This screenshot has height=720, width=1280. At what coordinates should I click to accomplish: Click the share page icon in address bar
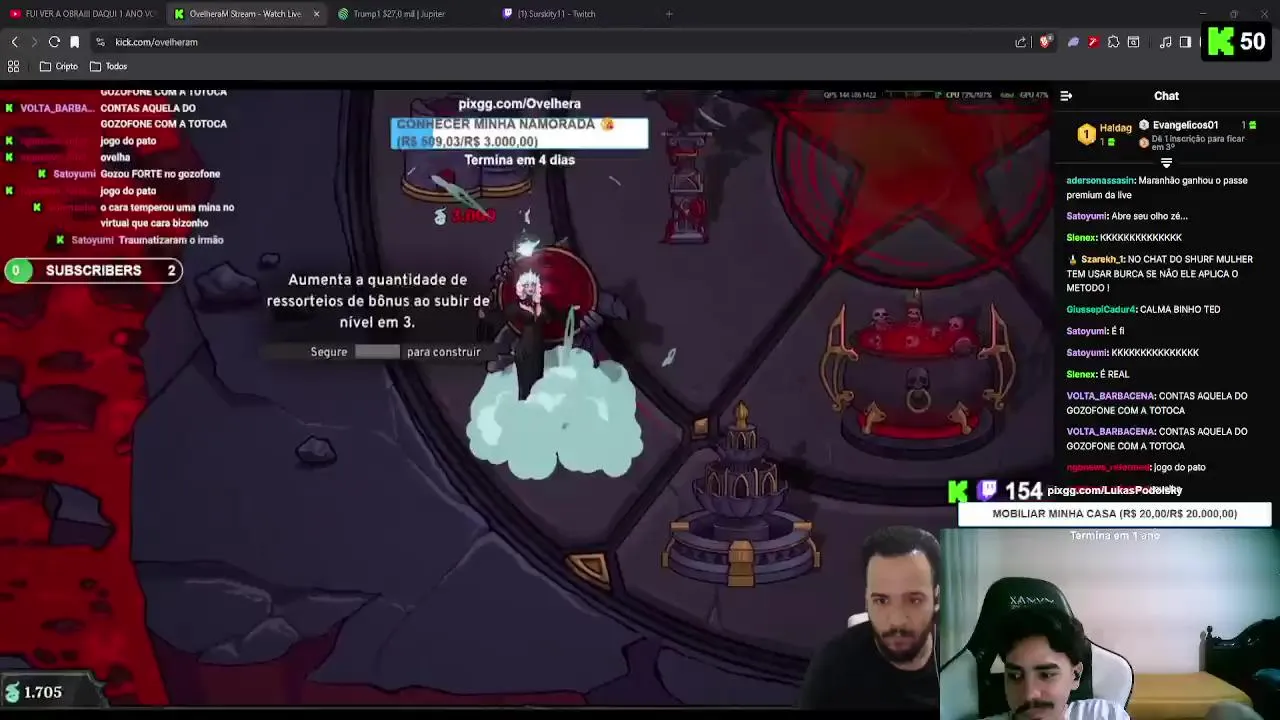click(x=1020, y=42)
